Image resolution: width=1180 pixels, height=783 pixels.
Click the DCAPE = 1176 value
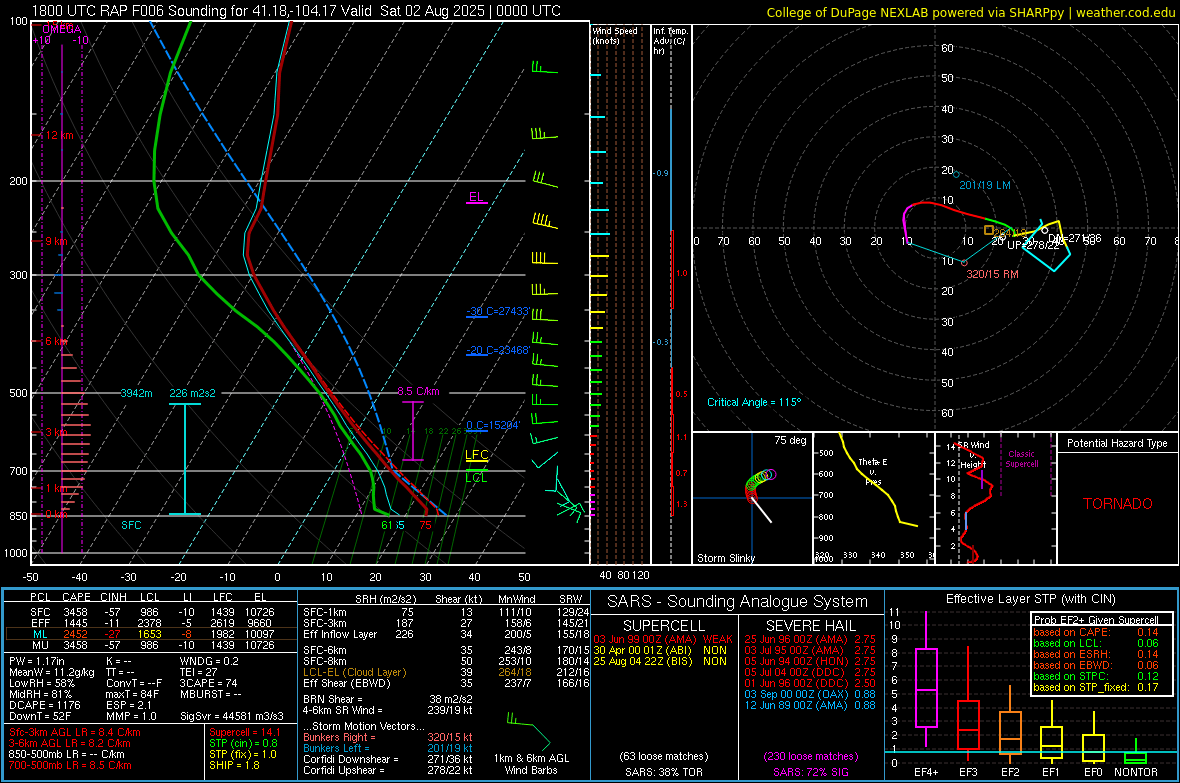coord(44,705)
